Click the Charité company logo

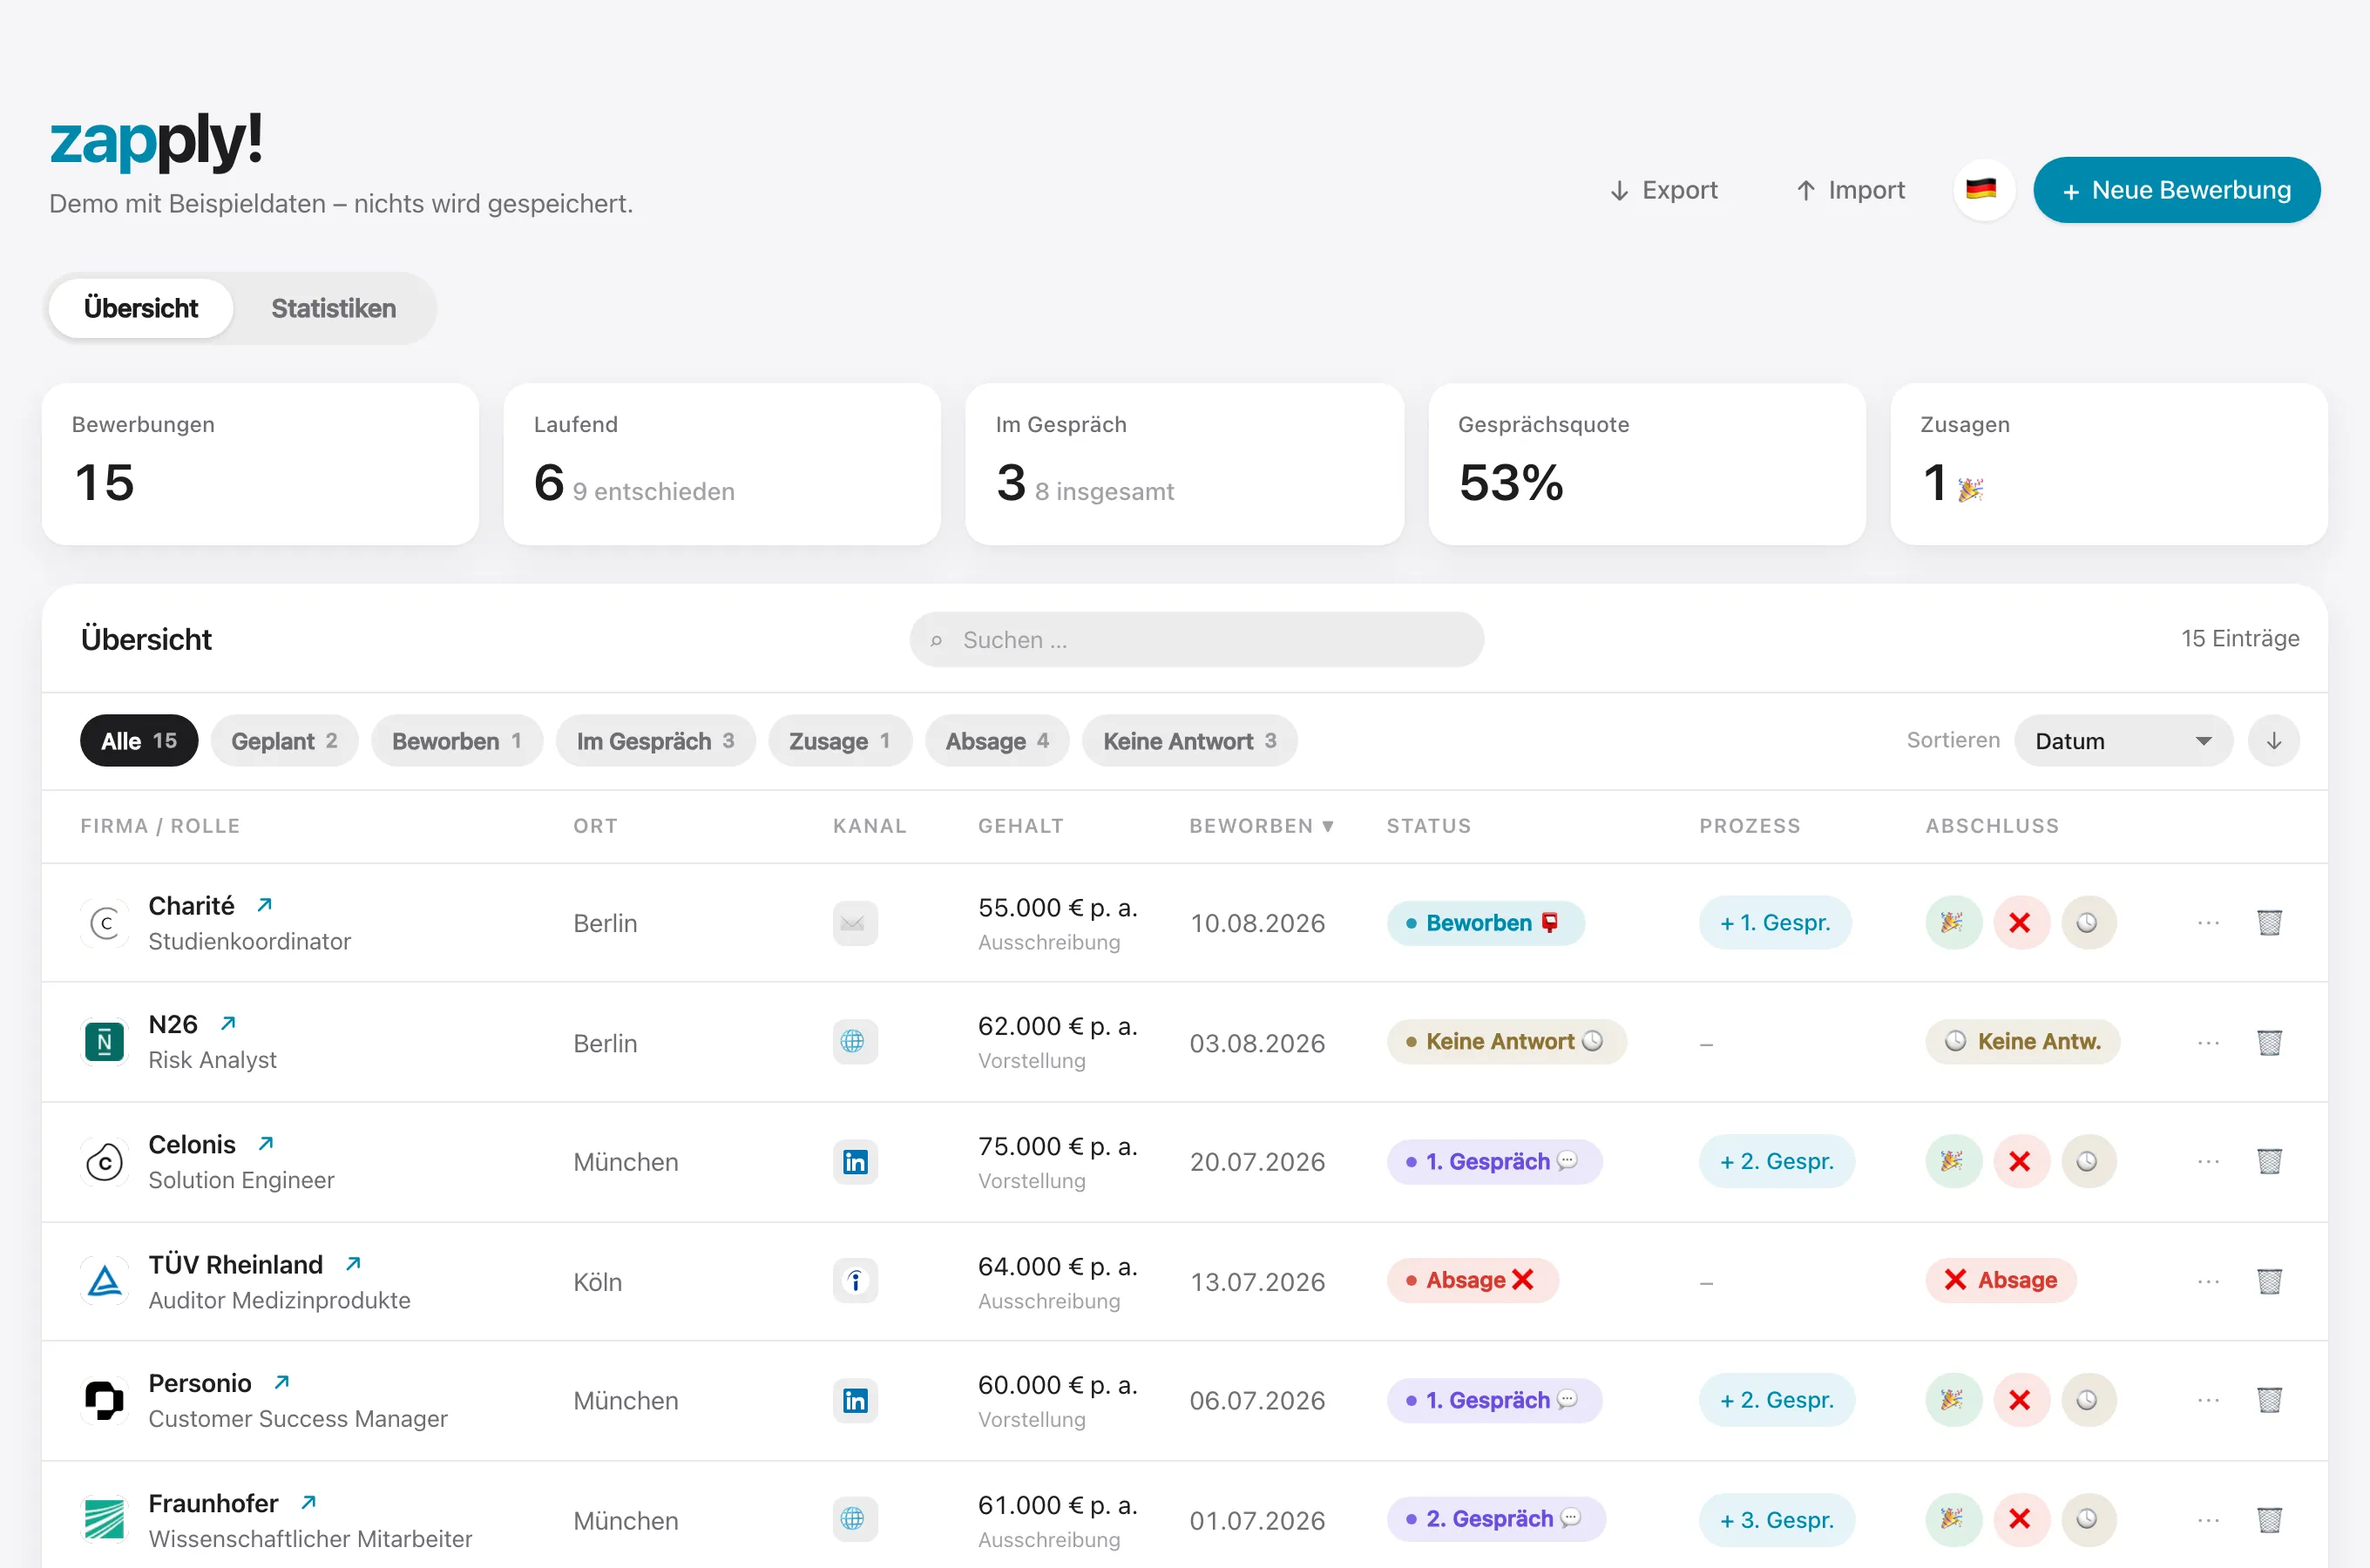coord(105,922)
